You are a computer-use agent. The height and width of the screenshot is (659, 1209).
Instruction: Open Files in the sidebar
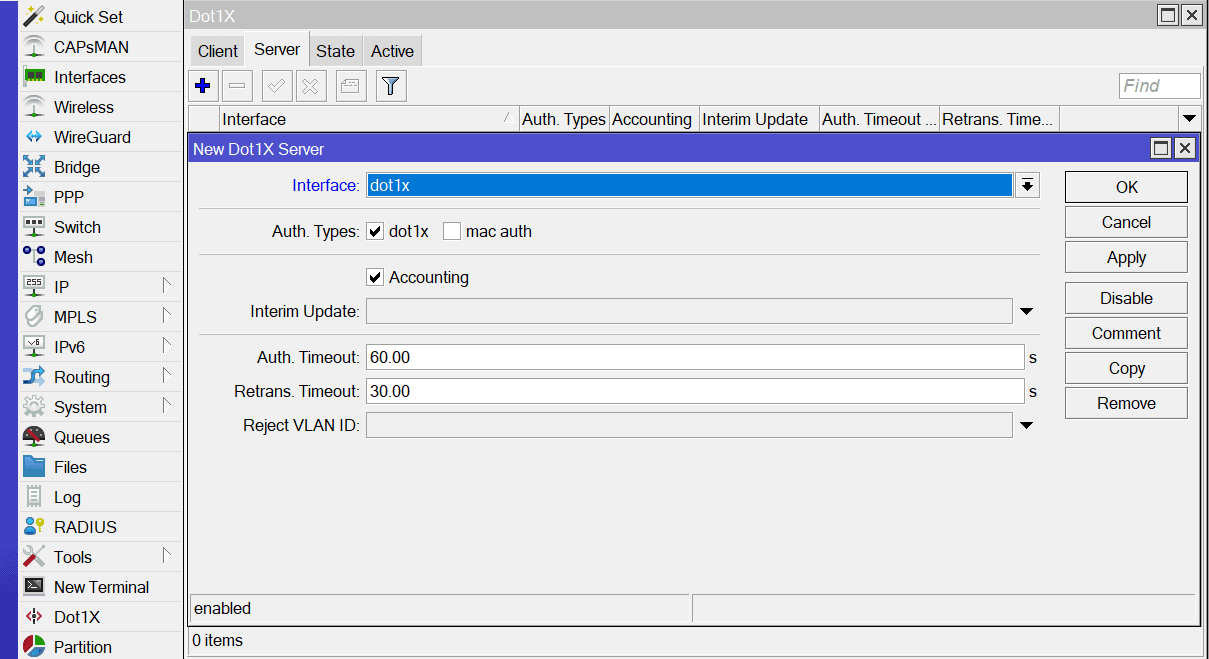point(70,467)
